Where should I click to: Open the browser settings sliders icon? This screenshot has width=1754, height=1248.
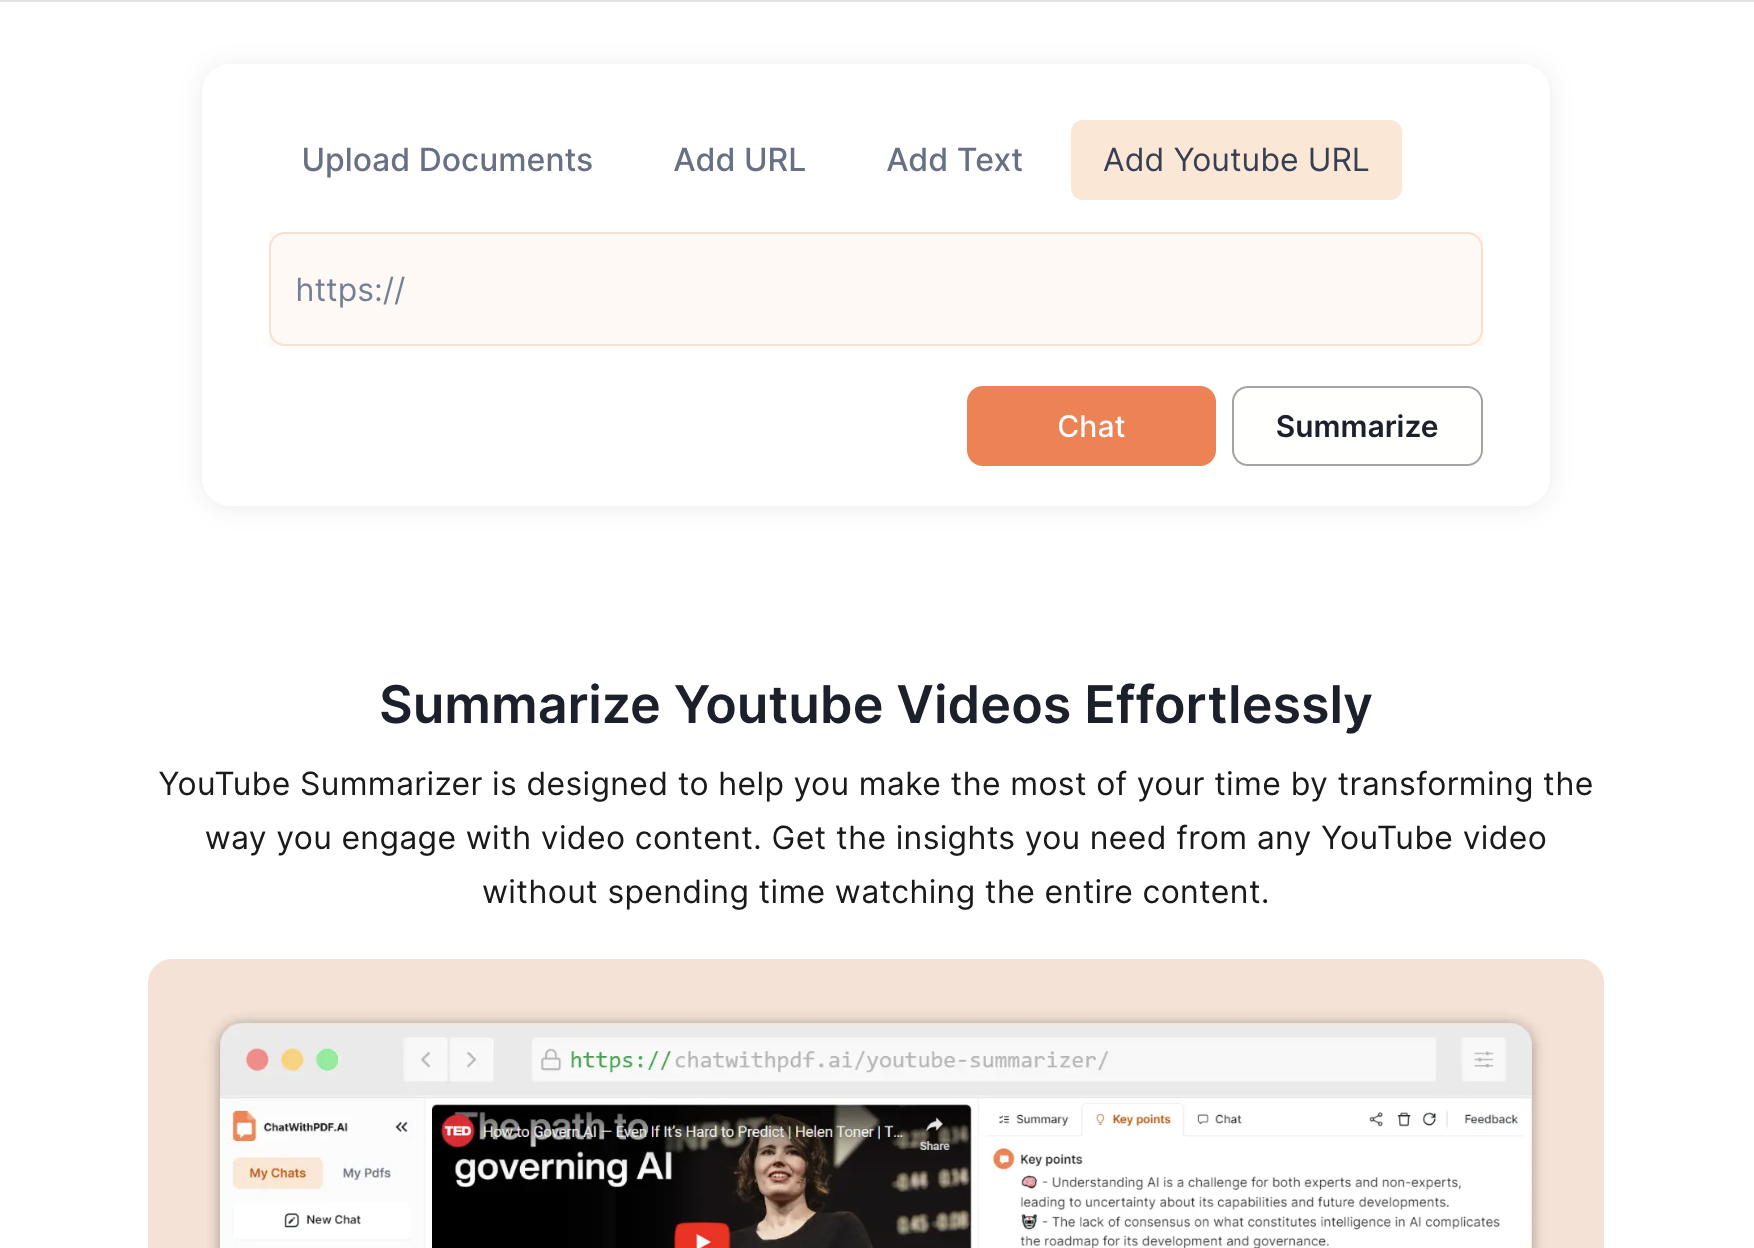point(1484,1060)
